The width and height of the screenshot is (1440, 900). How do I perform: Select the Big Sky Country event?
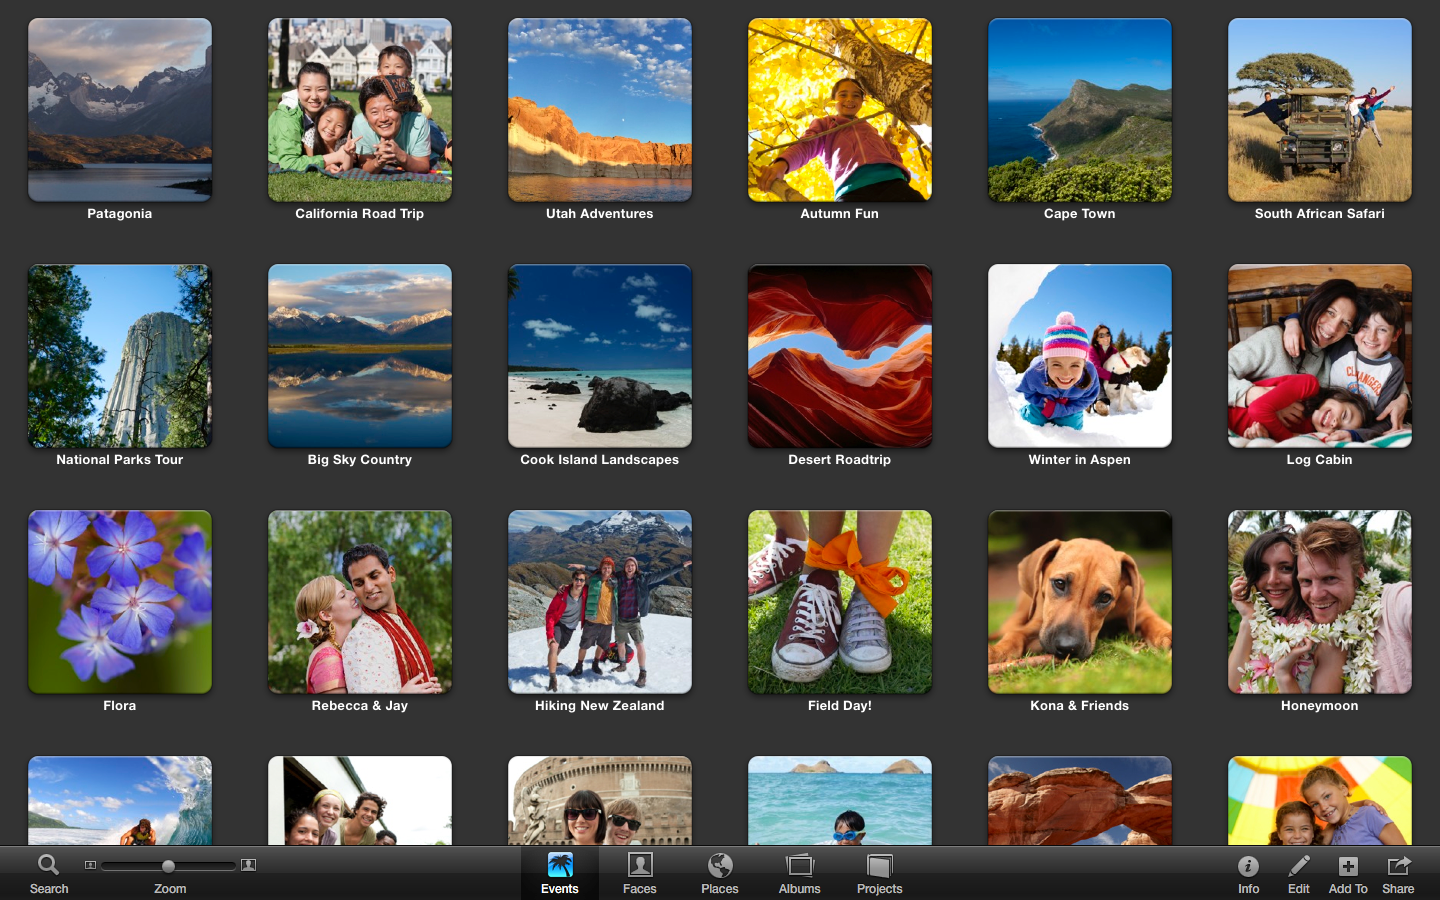click(x=360, y=356)
